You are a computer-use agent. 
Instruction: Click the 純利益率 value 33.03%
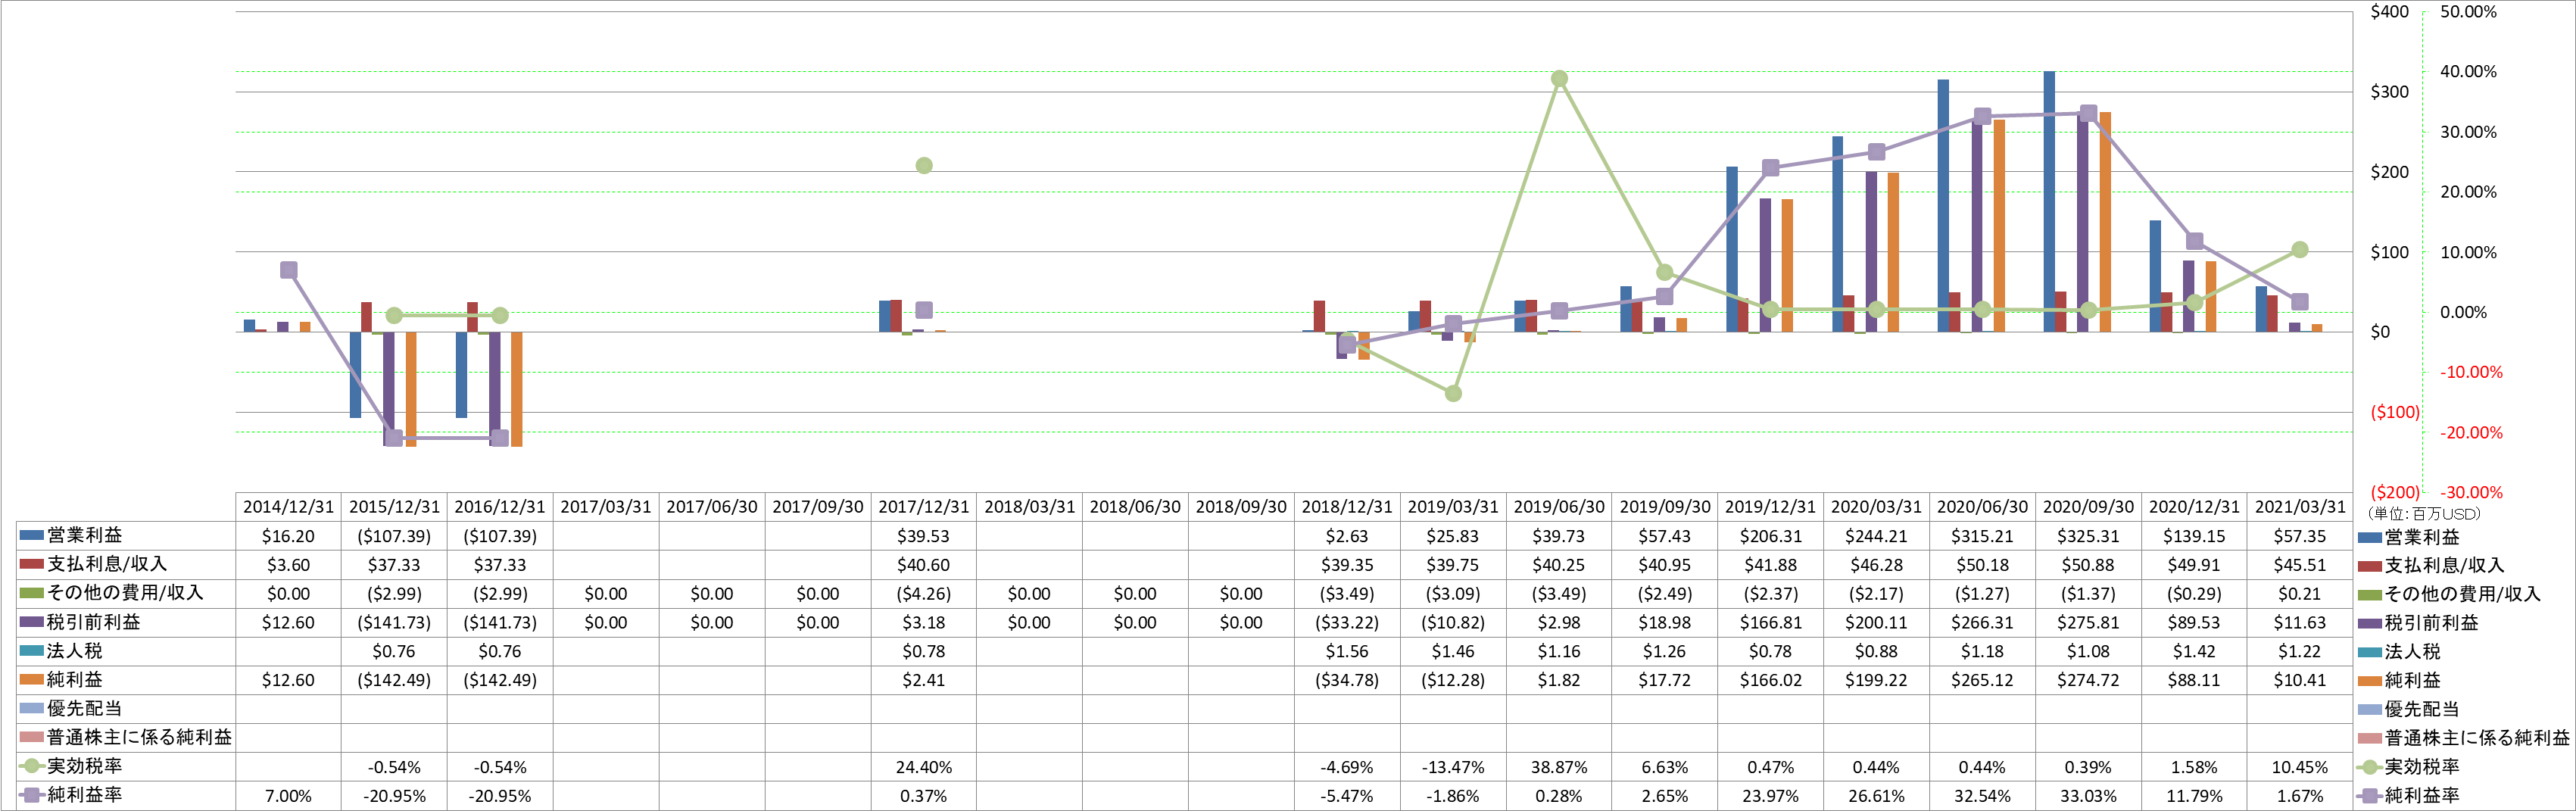2088,797
